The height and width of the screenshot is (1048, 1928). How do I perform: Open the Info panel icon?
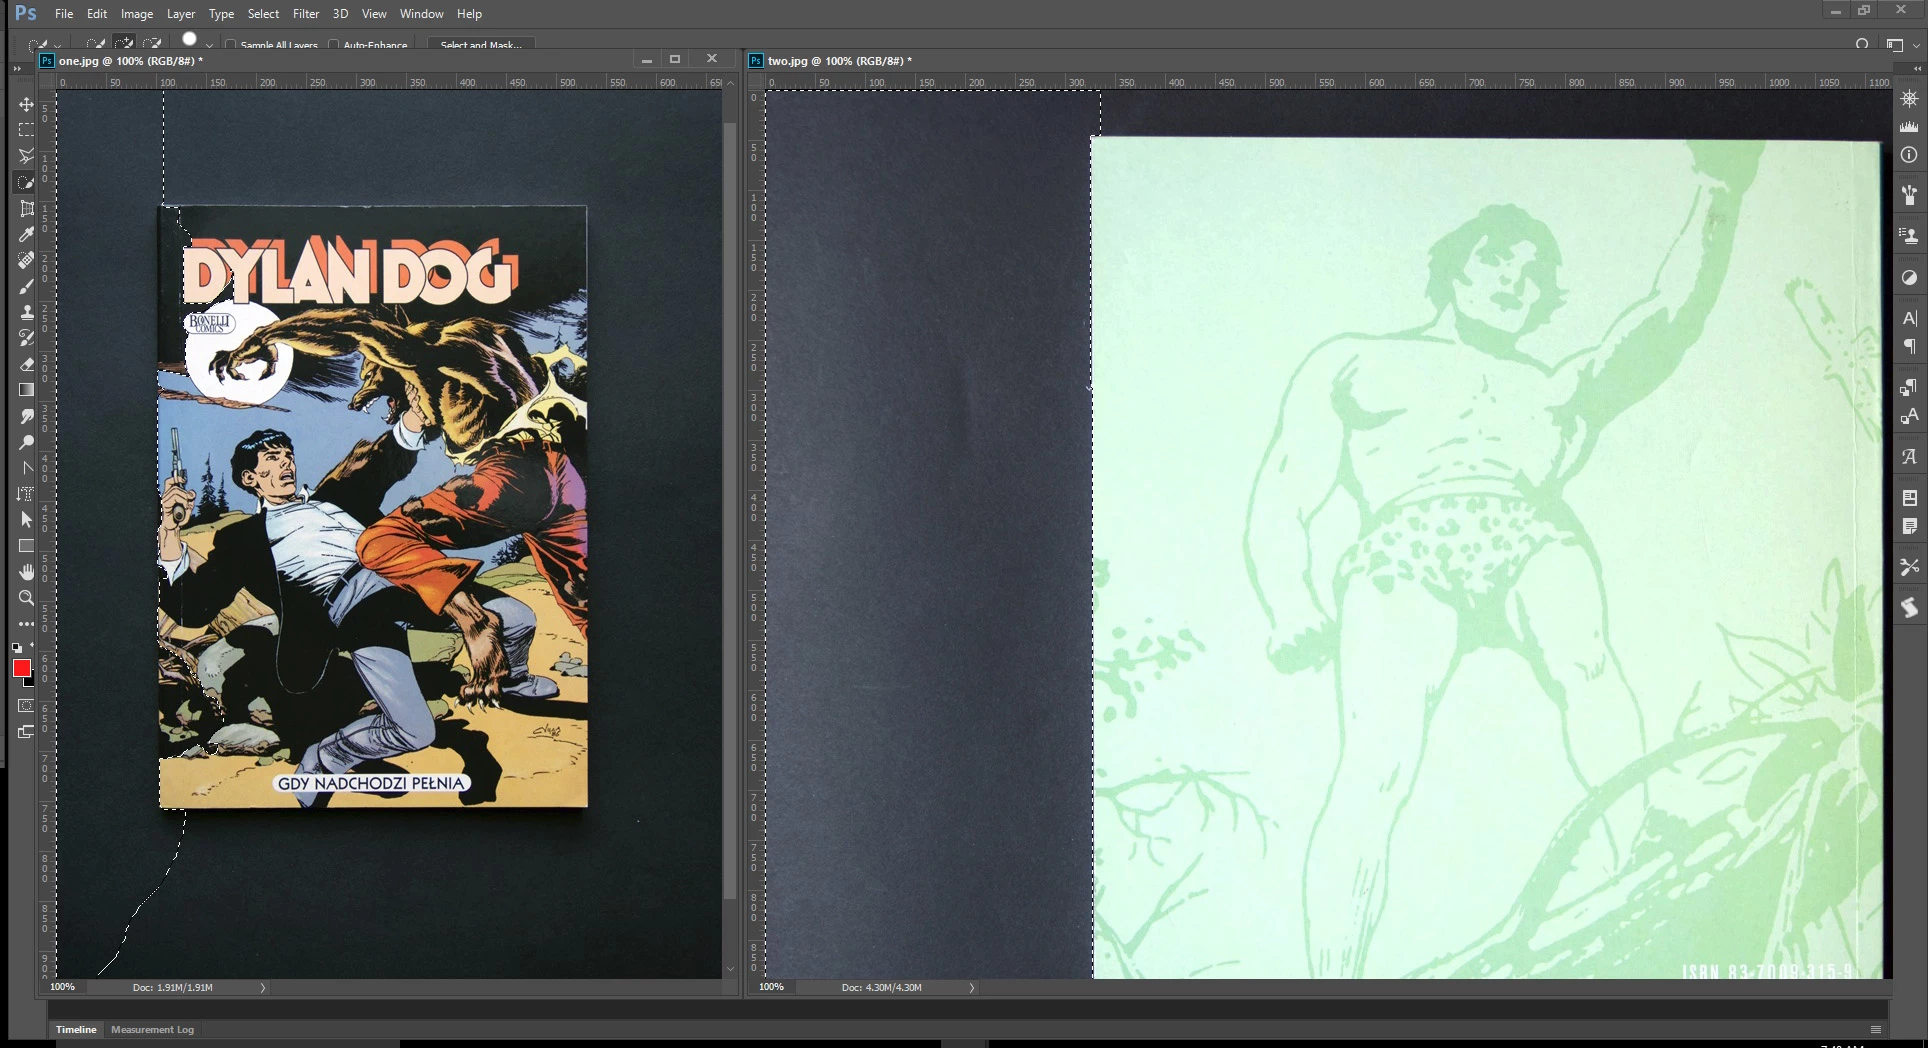[1909, 155]
